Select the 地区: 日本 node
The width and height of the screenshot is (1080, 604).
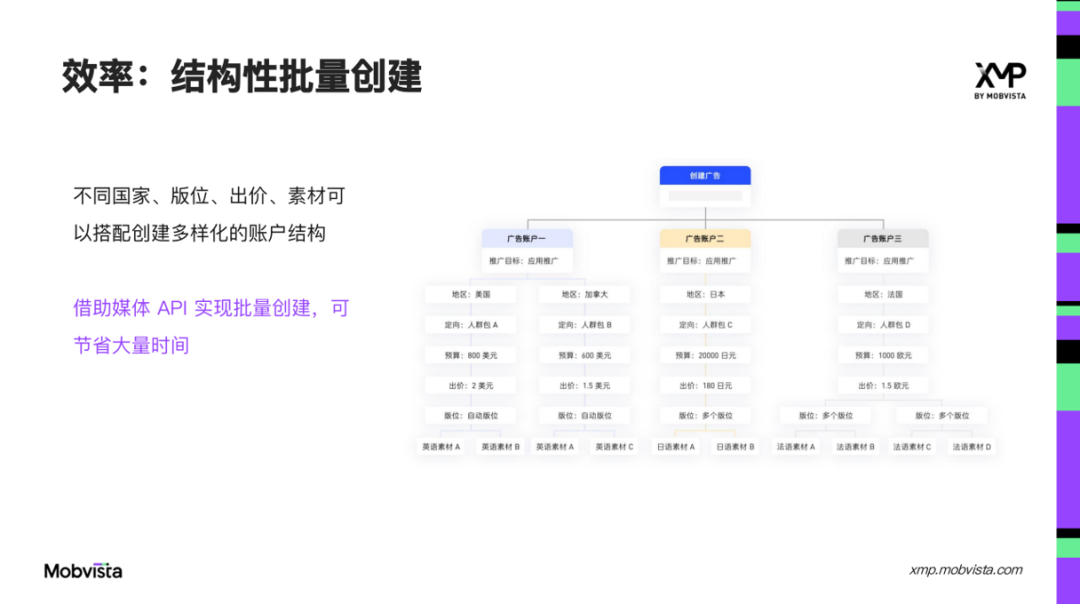[x=705, y=293]
